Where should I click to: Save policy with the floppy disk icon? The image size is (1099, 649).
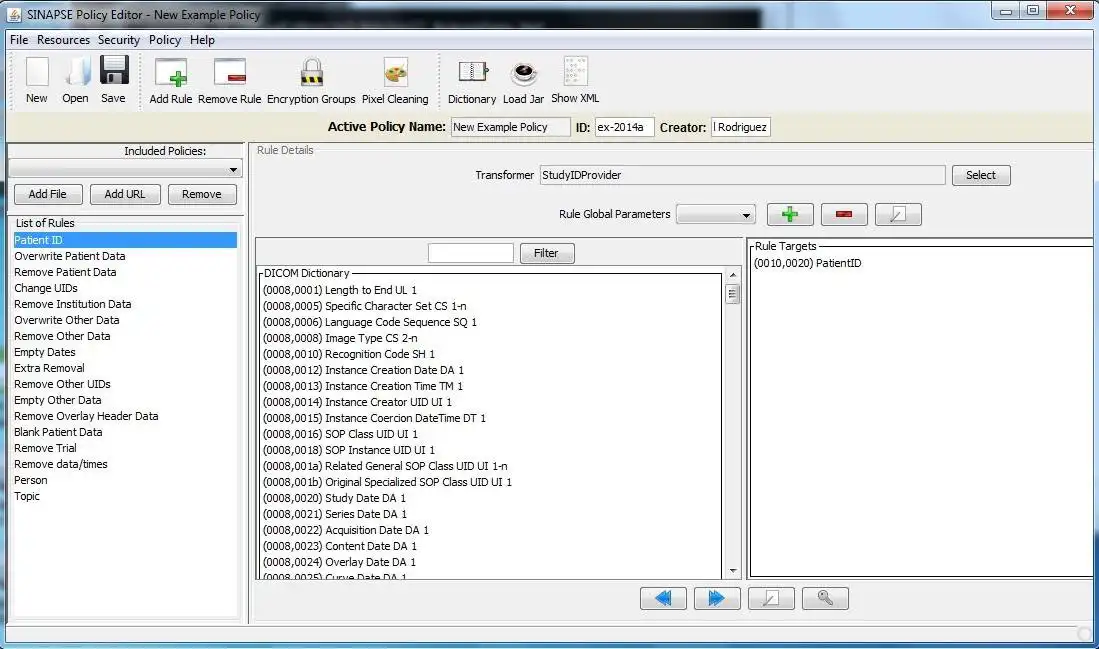(x=114, y=70)
